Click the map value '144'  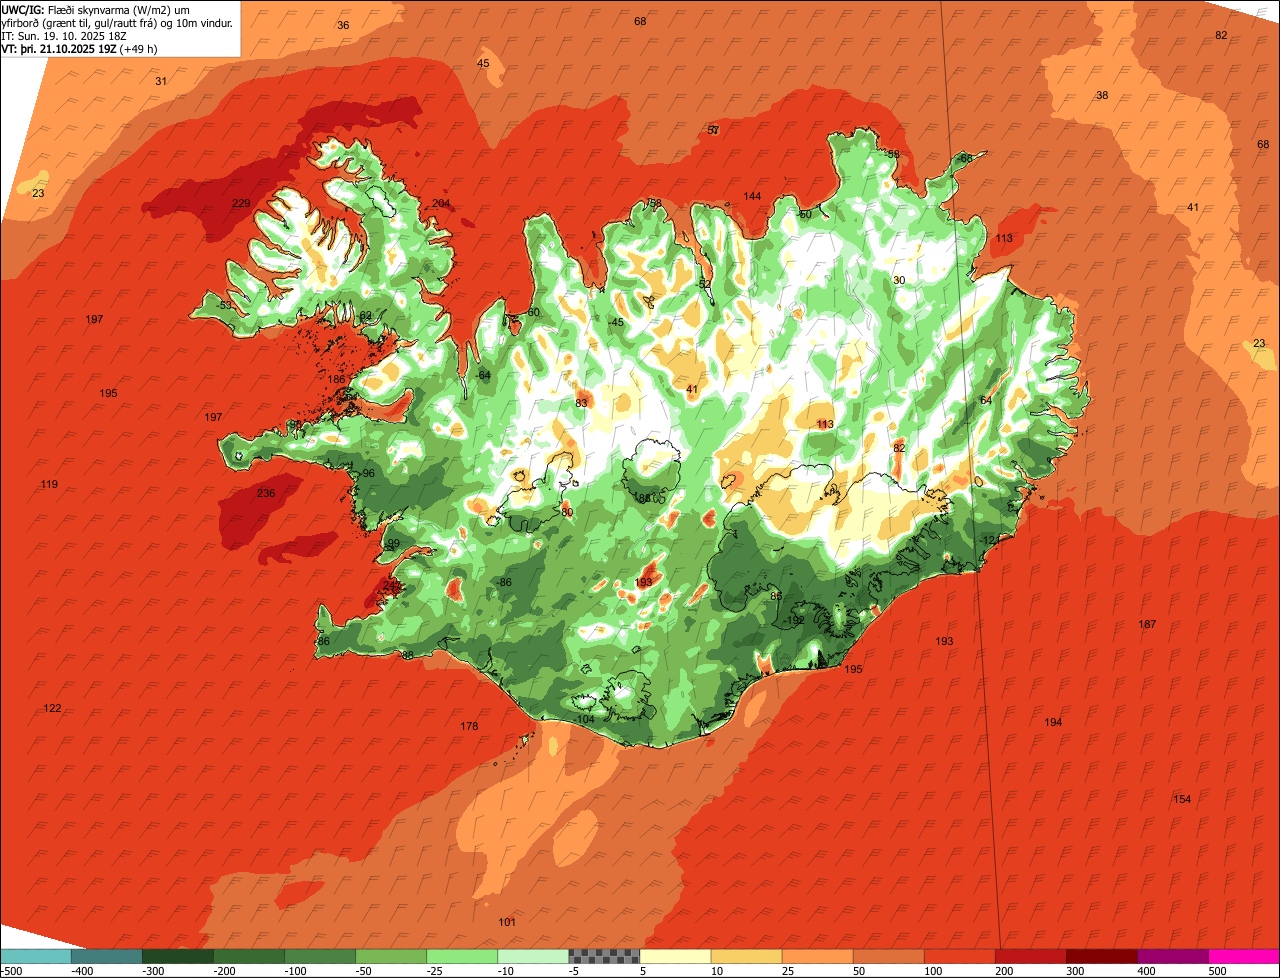click(753, 196)
